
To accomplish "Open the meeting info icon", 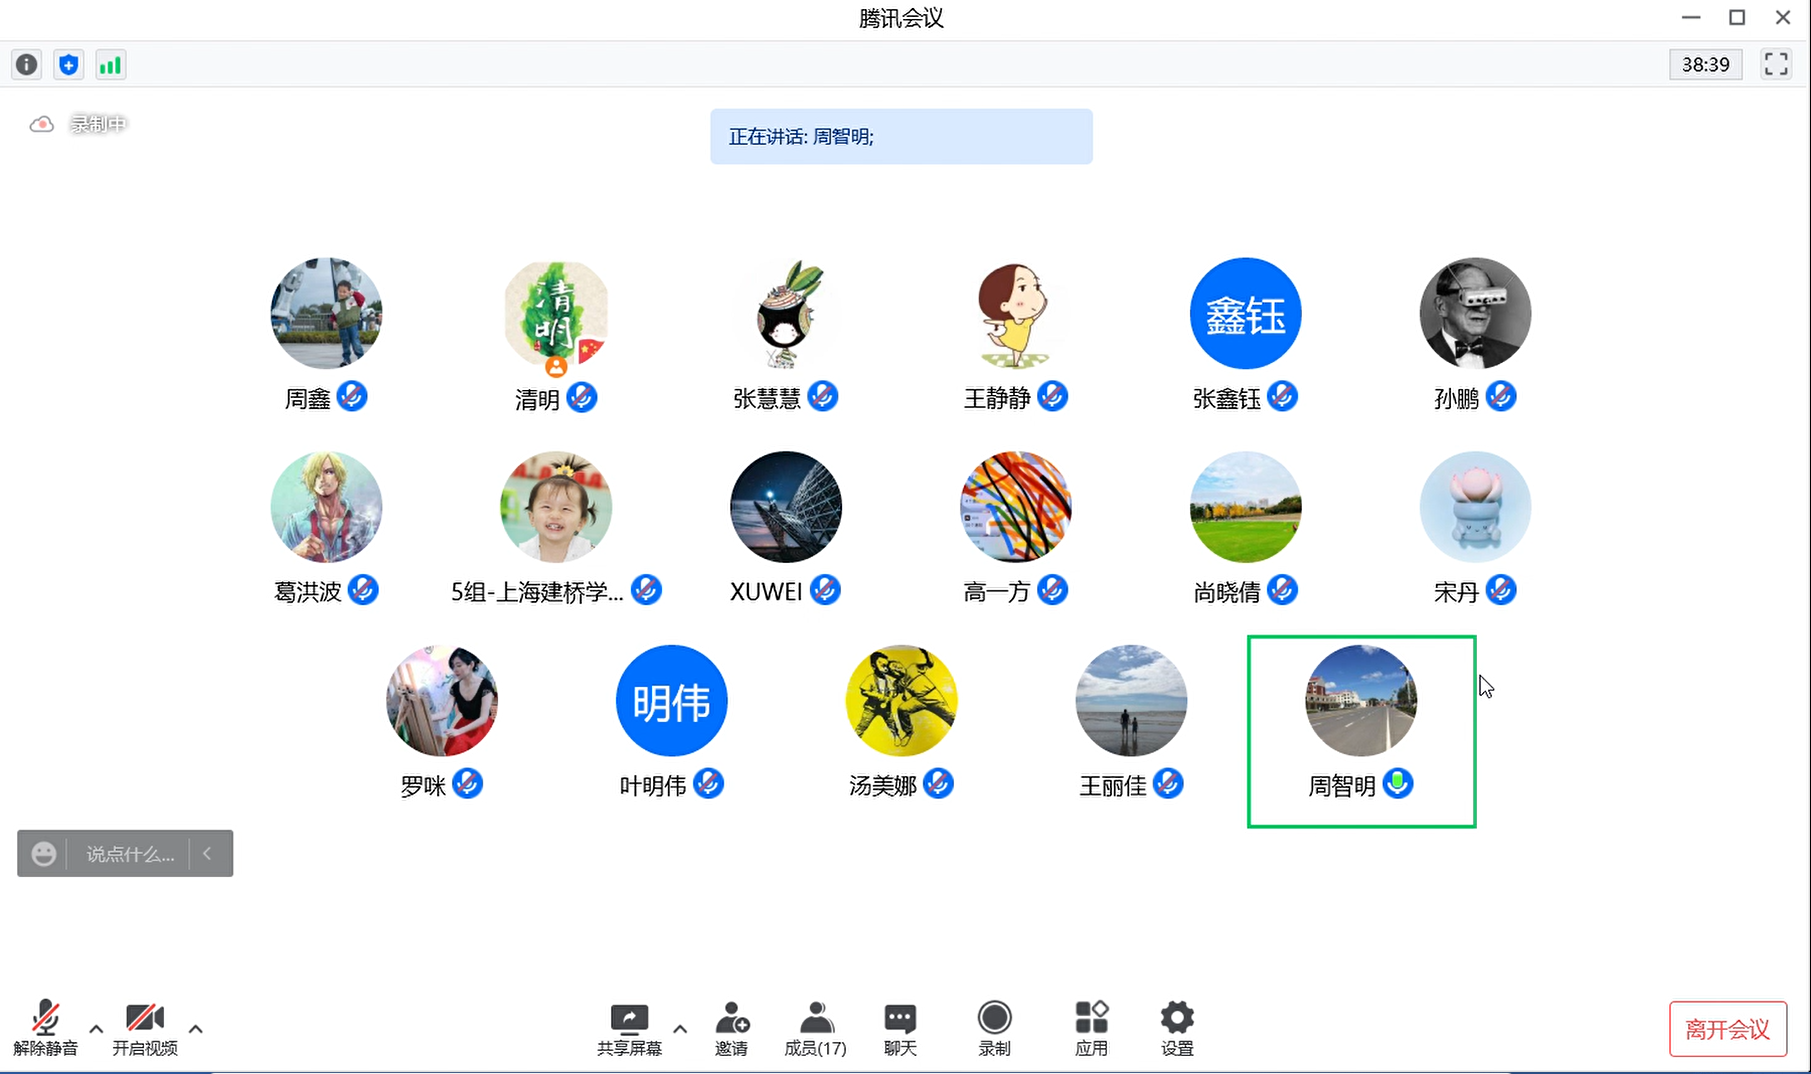I will click(x=26, y=65).
